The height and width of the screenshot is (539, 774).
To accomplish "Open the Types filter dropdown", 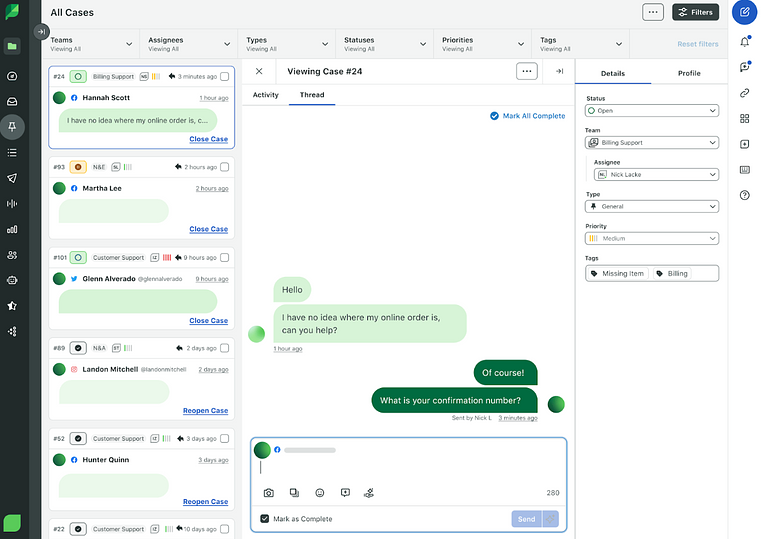I will click(287, 44).
